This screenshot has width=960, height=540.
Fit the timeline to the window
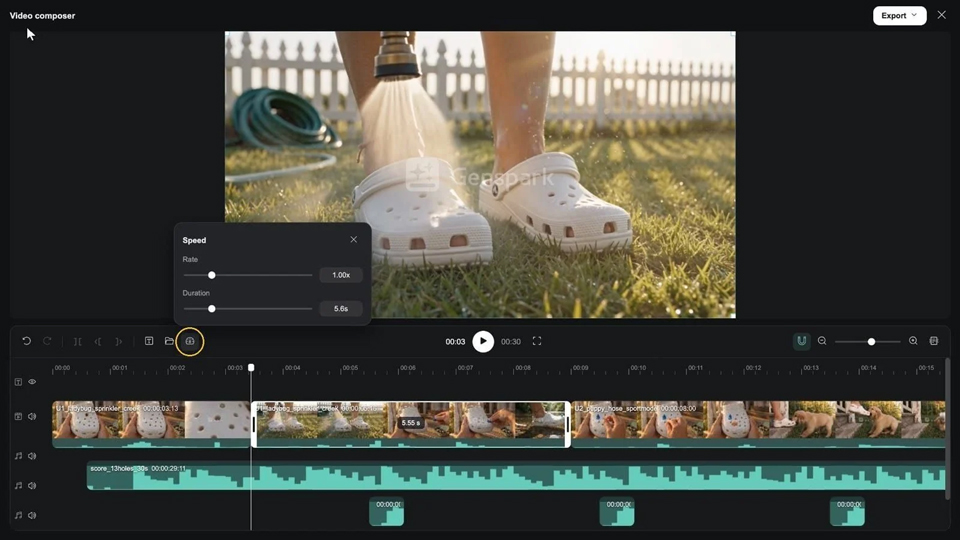pos(934,341)
